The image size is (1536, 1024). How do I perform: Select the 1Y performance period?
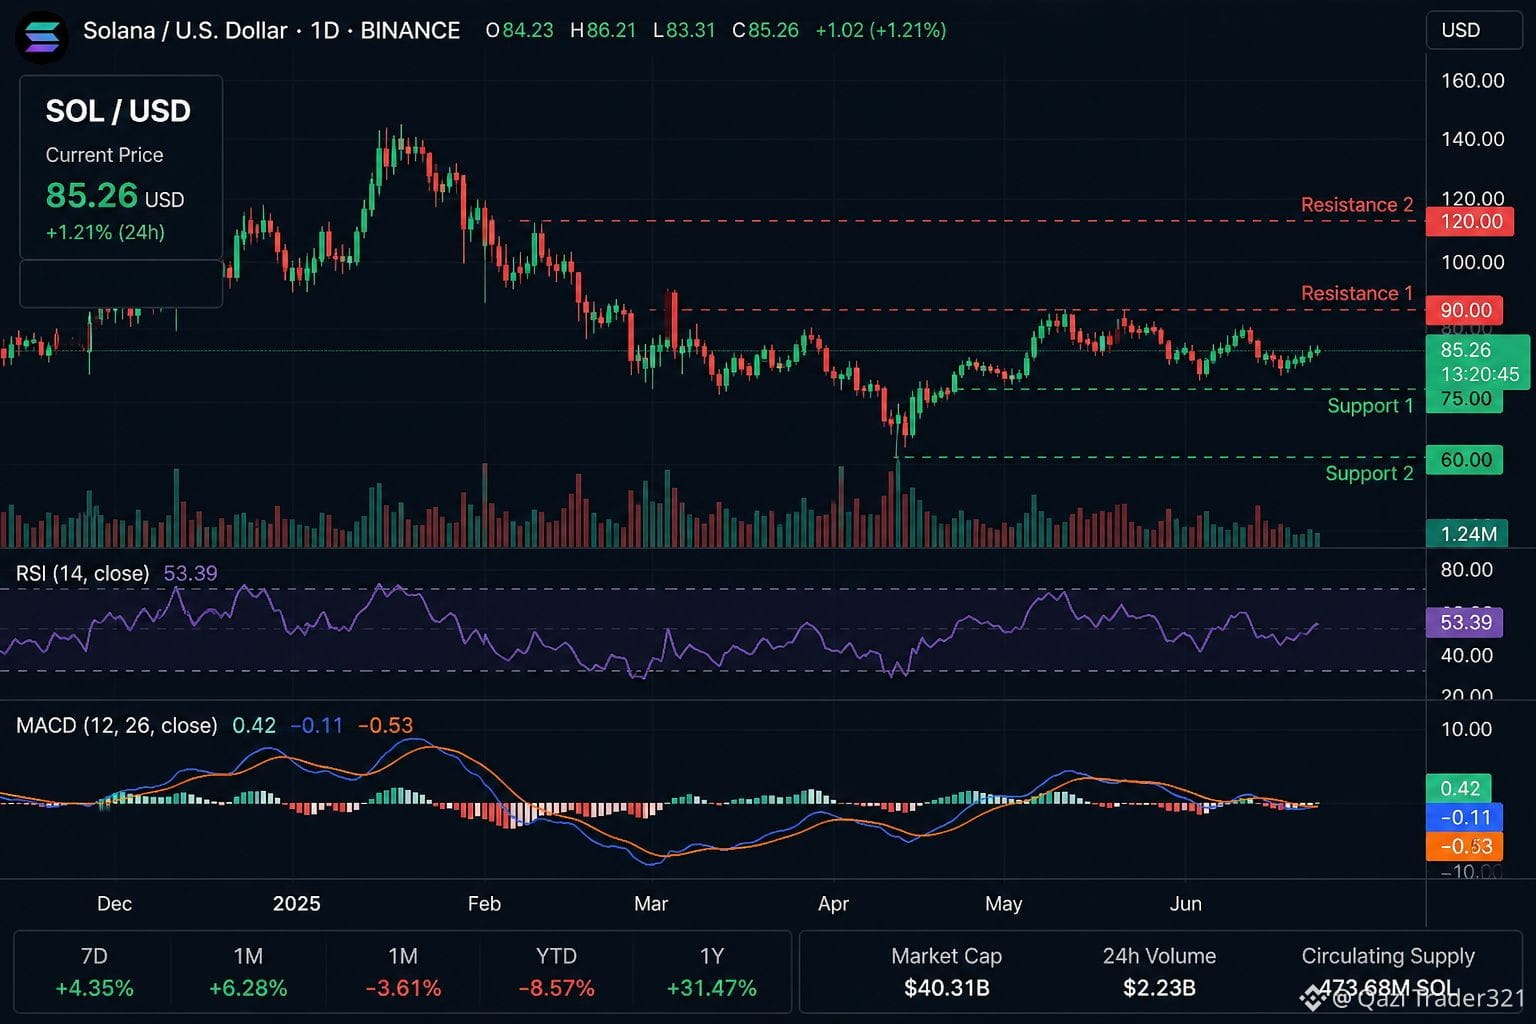(x=712, y=972)
